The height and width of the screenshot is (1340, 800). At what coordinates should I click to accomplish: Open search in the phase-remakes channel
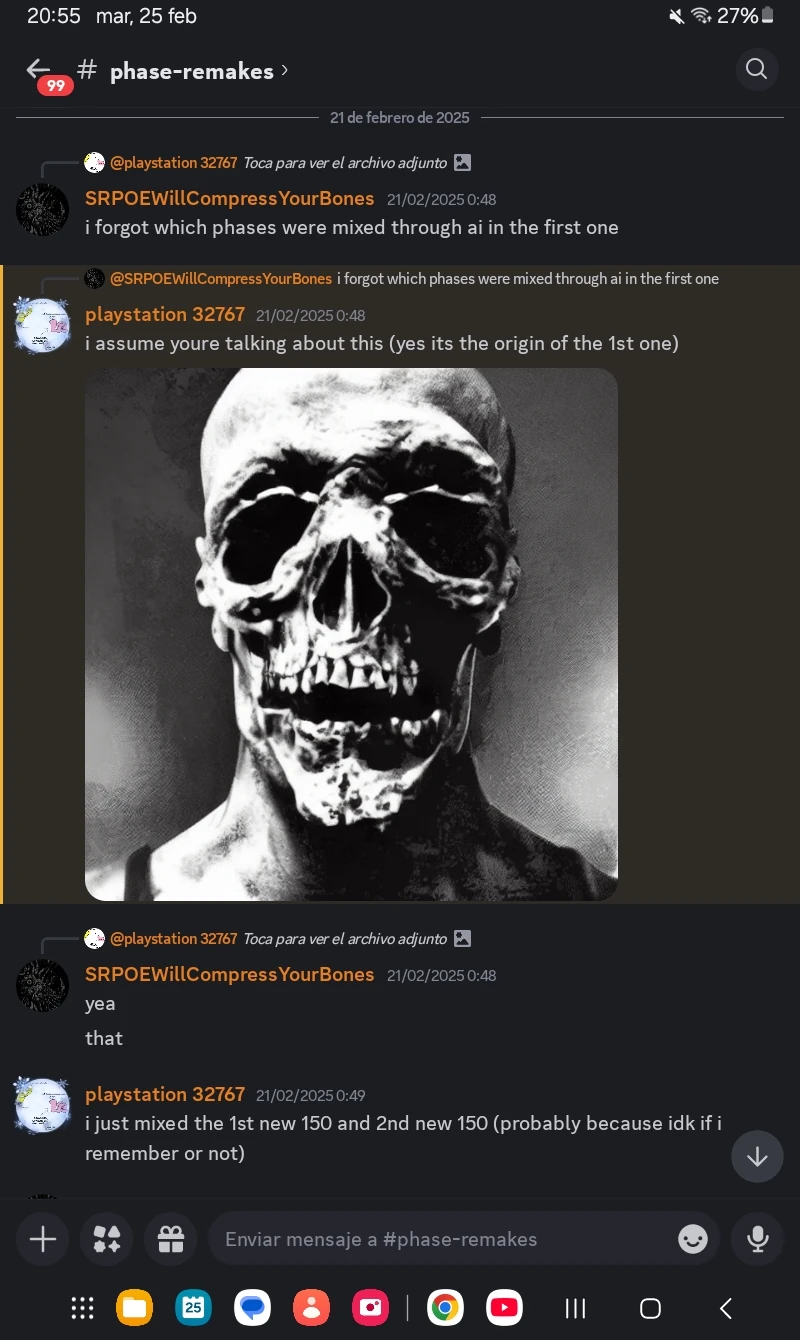pos(756,69)
